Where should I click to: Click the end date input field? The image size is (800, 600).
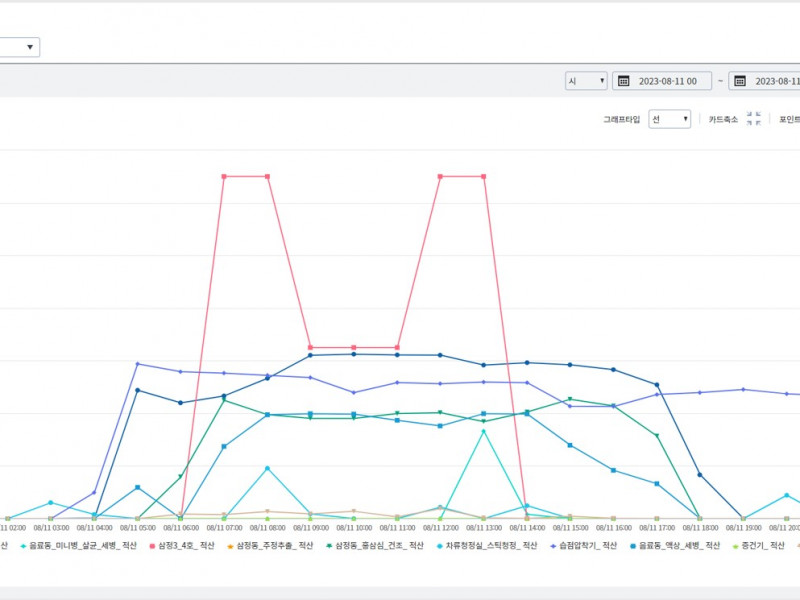click(776, 81)
